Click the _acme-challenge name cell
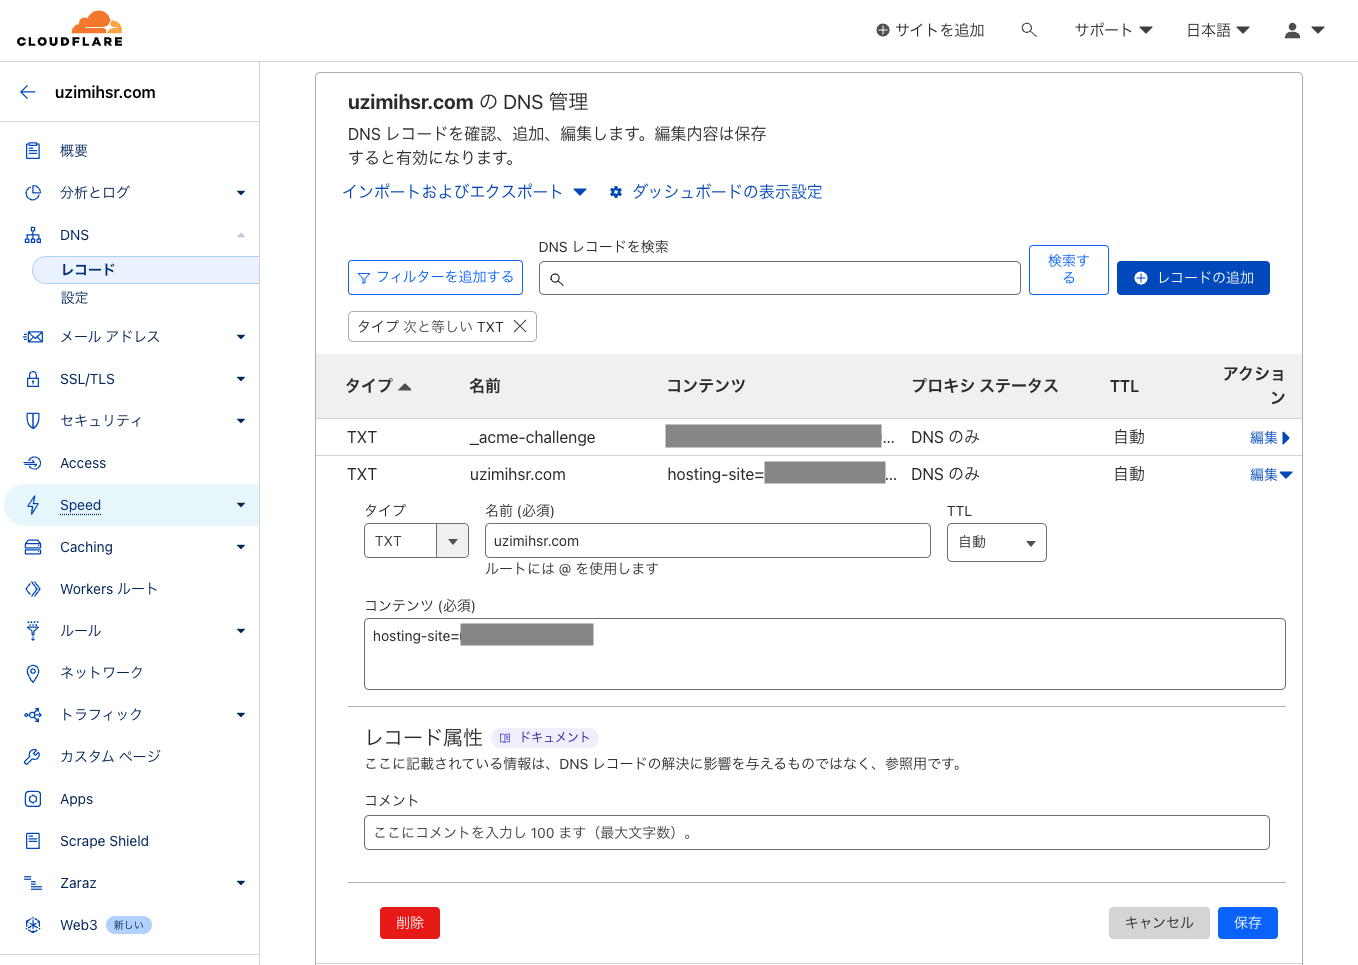1358x965 pixels. coord(532,438)
